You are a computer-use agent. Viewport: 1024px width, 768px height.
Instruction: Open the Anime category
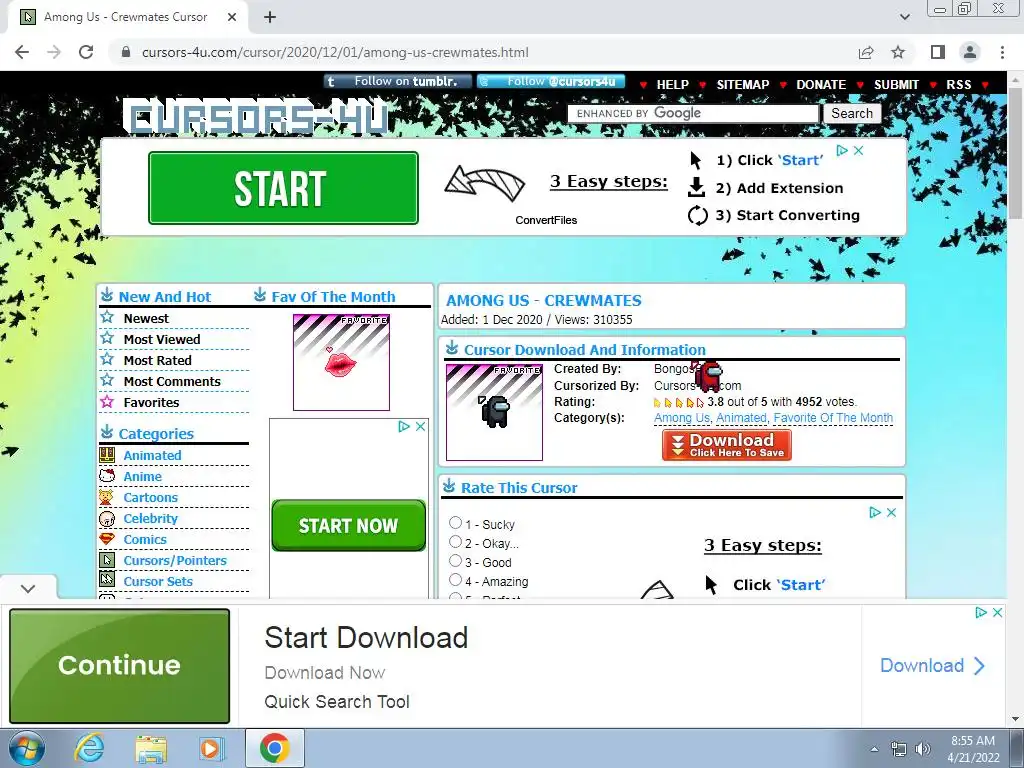coord(142,476)
